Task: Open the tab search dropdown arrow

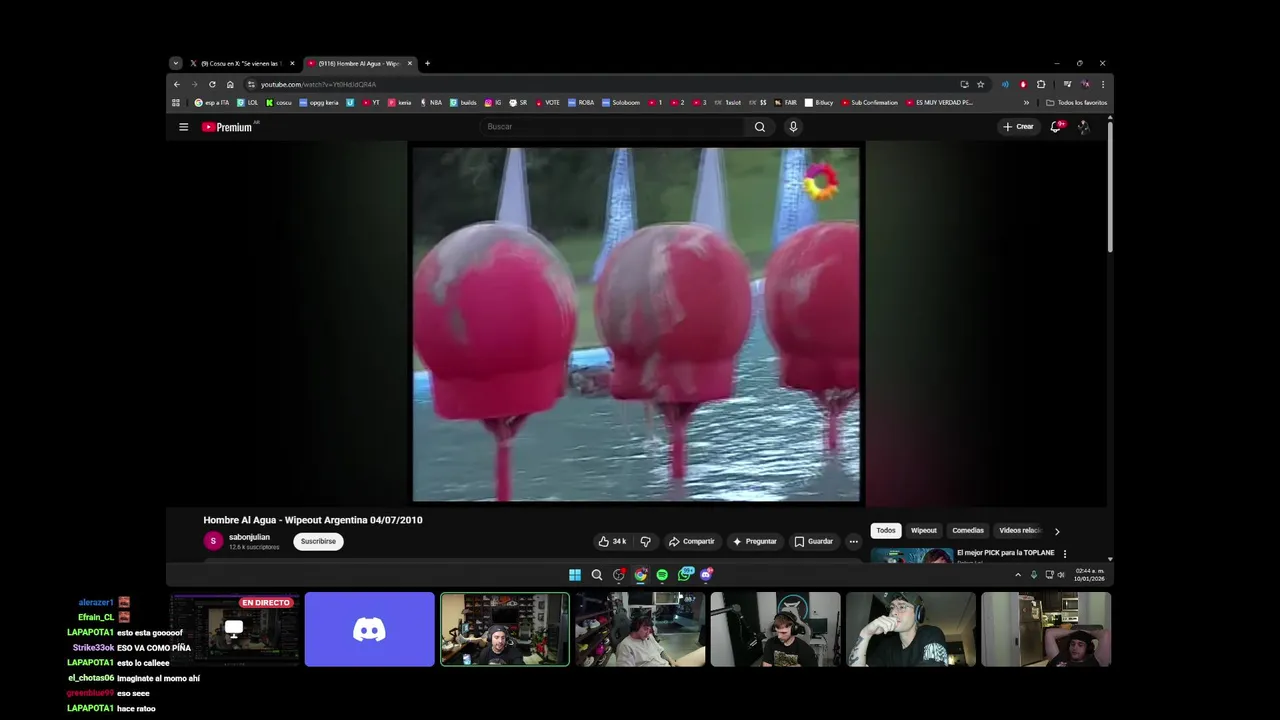Action: [x=176, y=63]
